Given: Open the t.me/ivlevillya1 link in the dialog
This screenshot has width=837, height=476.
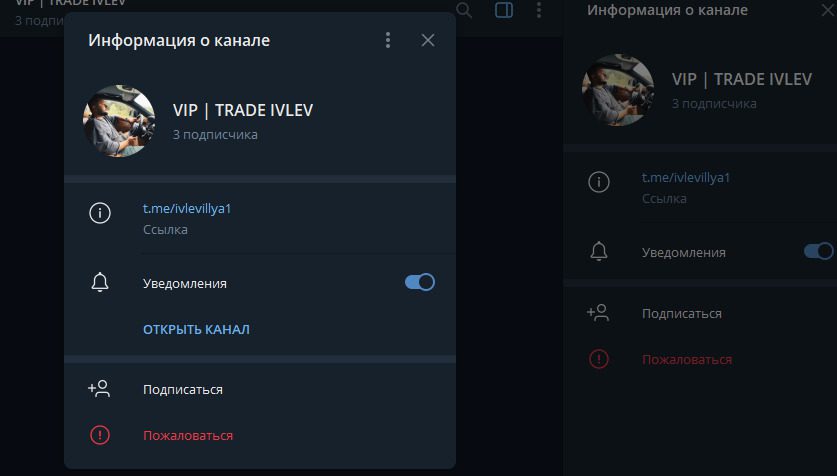Looking at the screenshot, I should coord(187,209).
